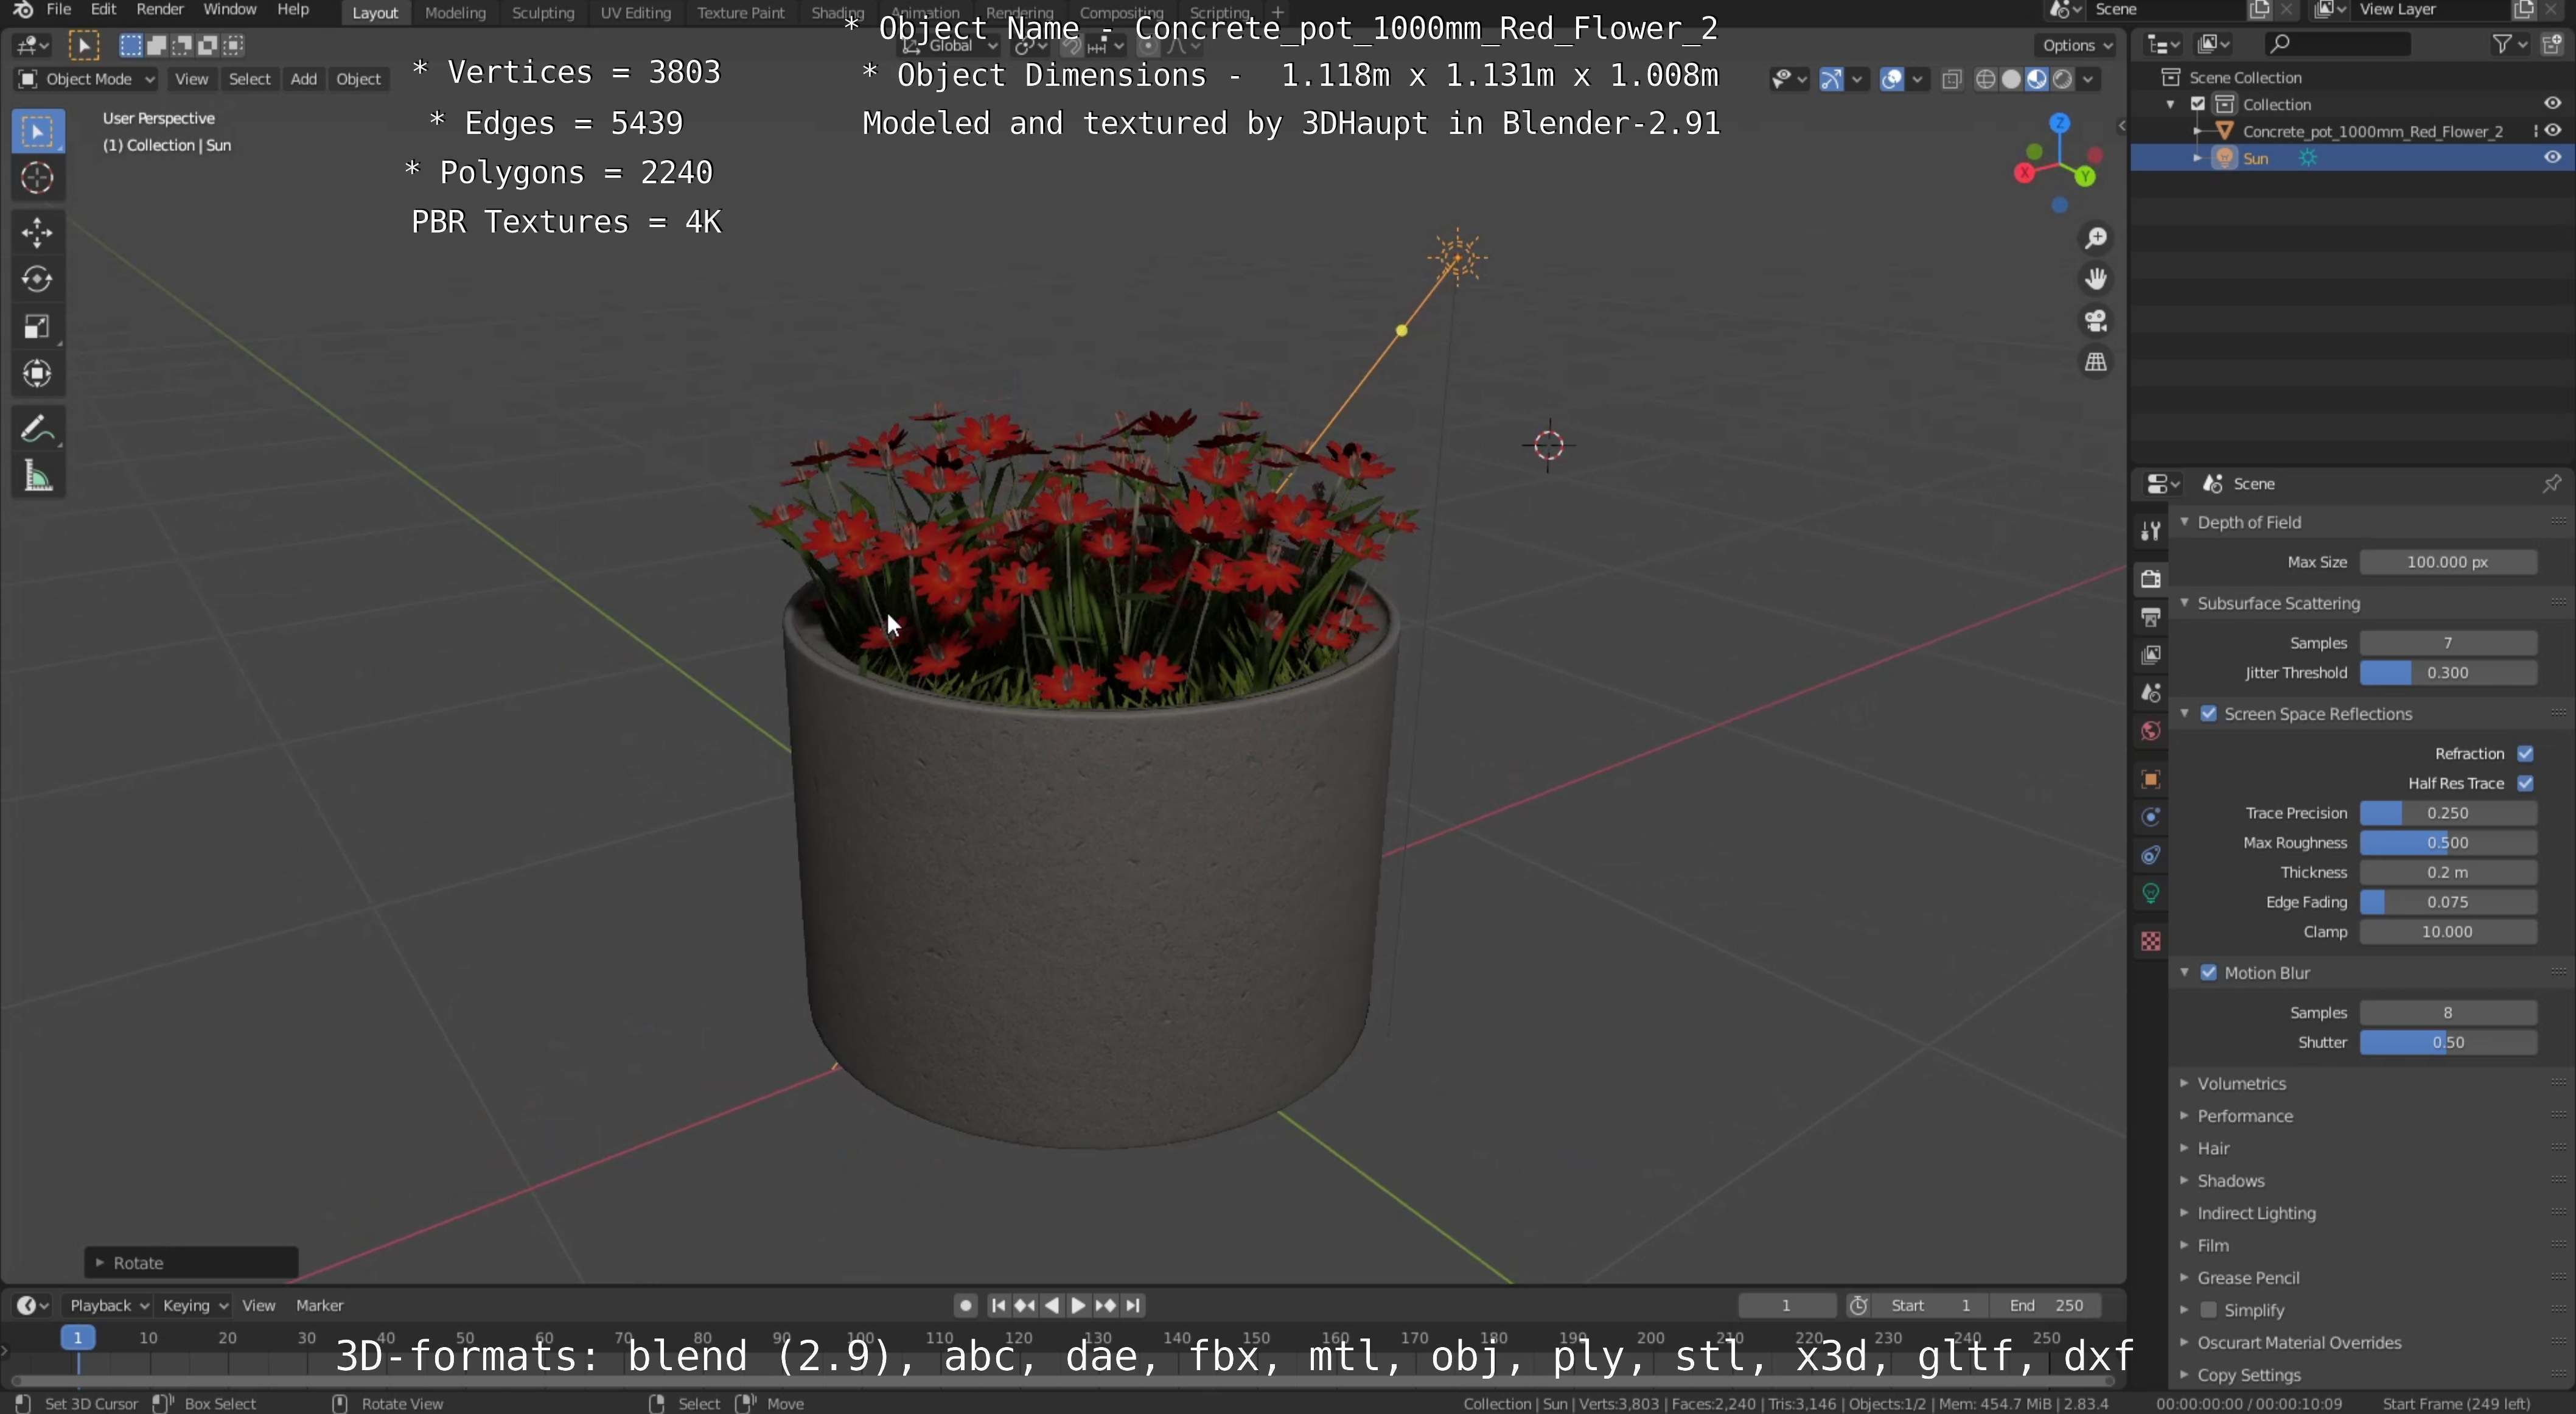Expand the Volumetrics panel

(x=2241, y=1084)
